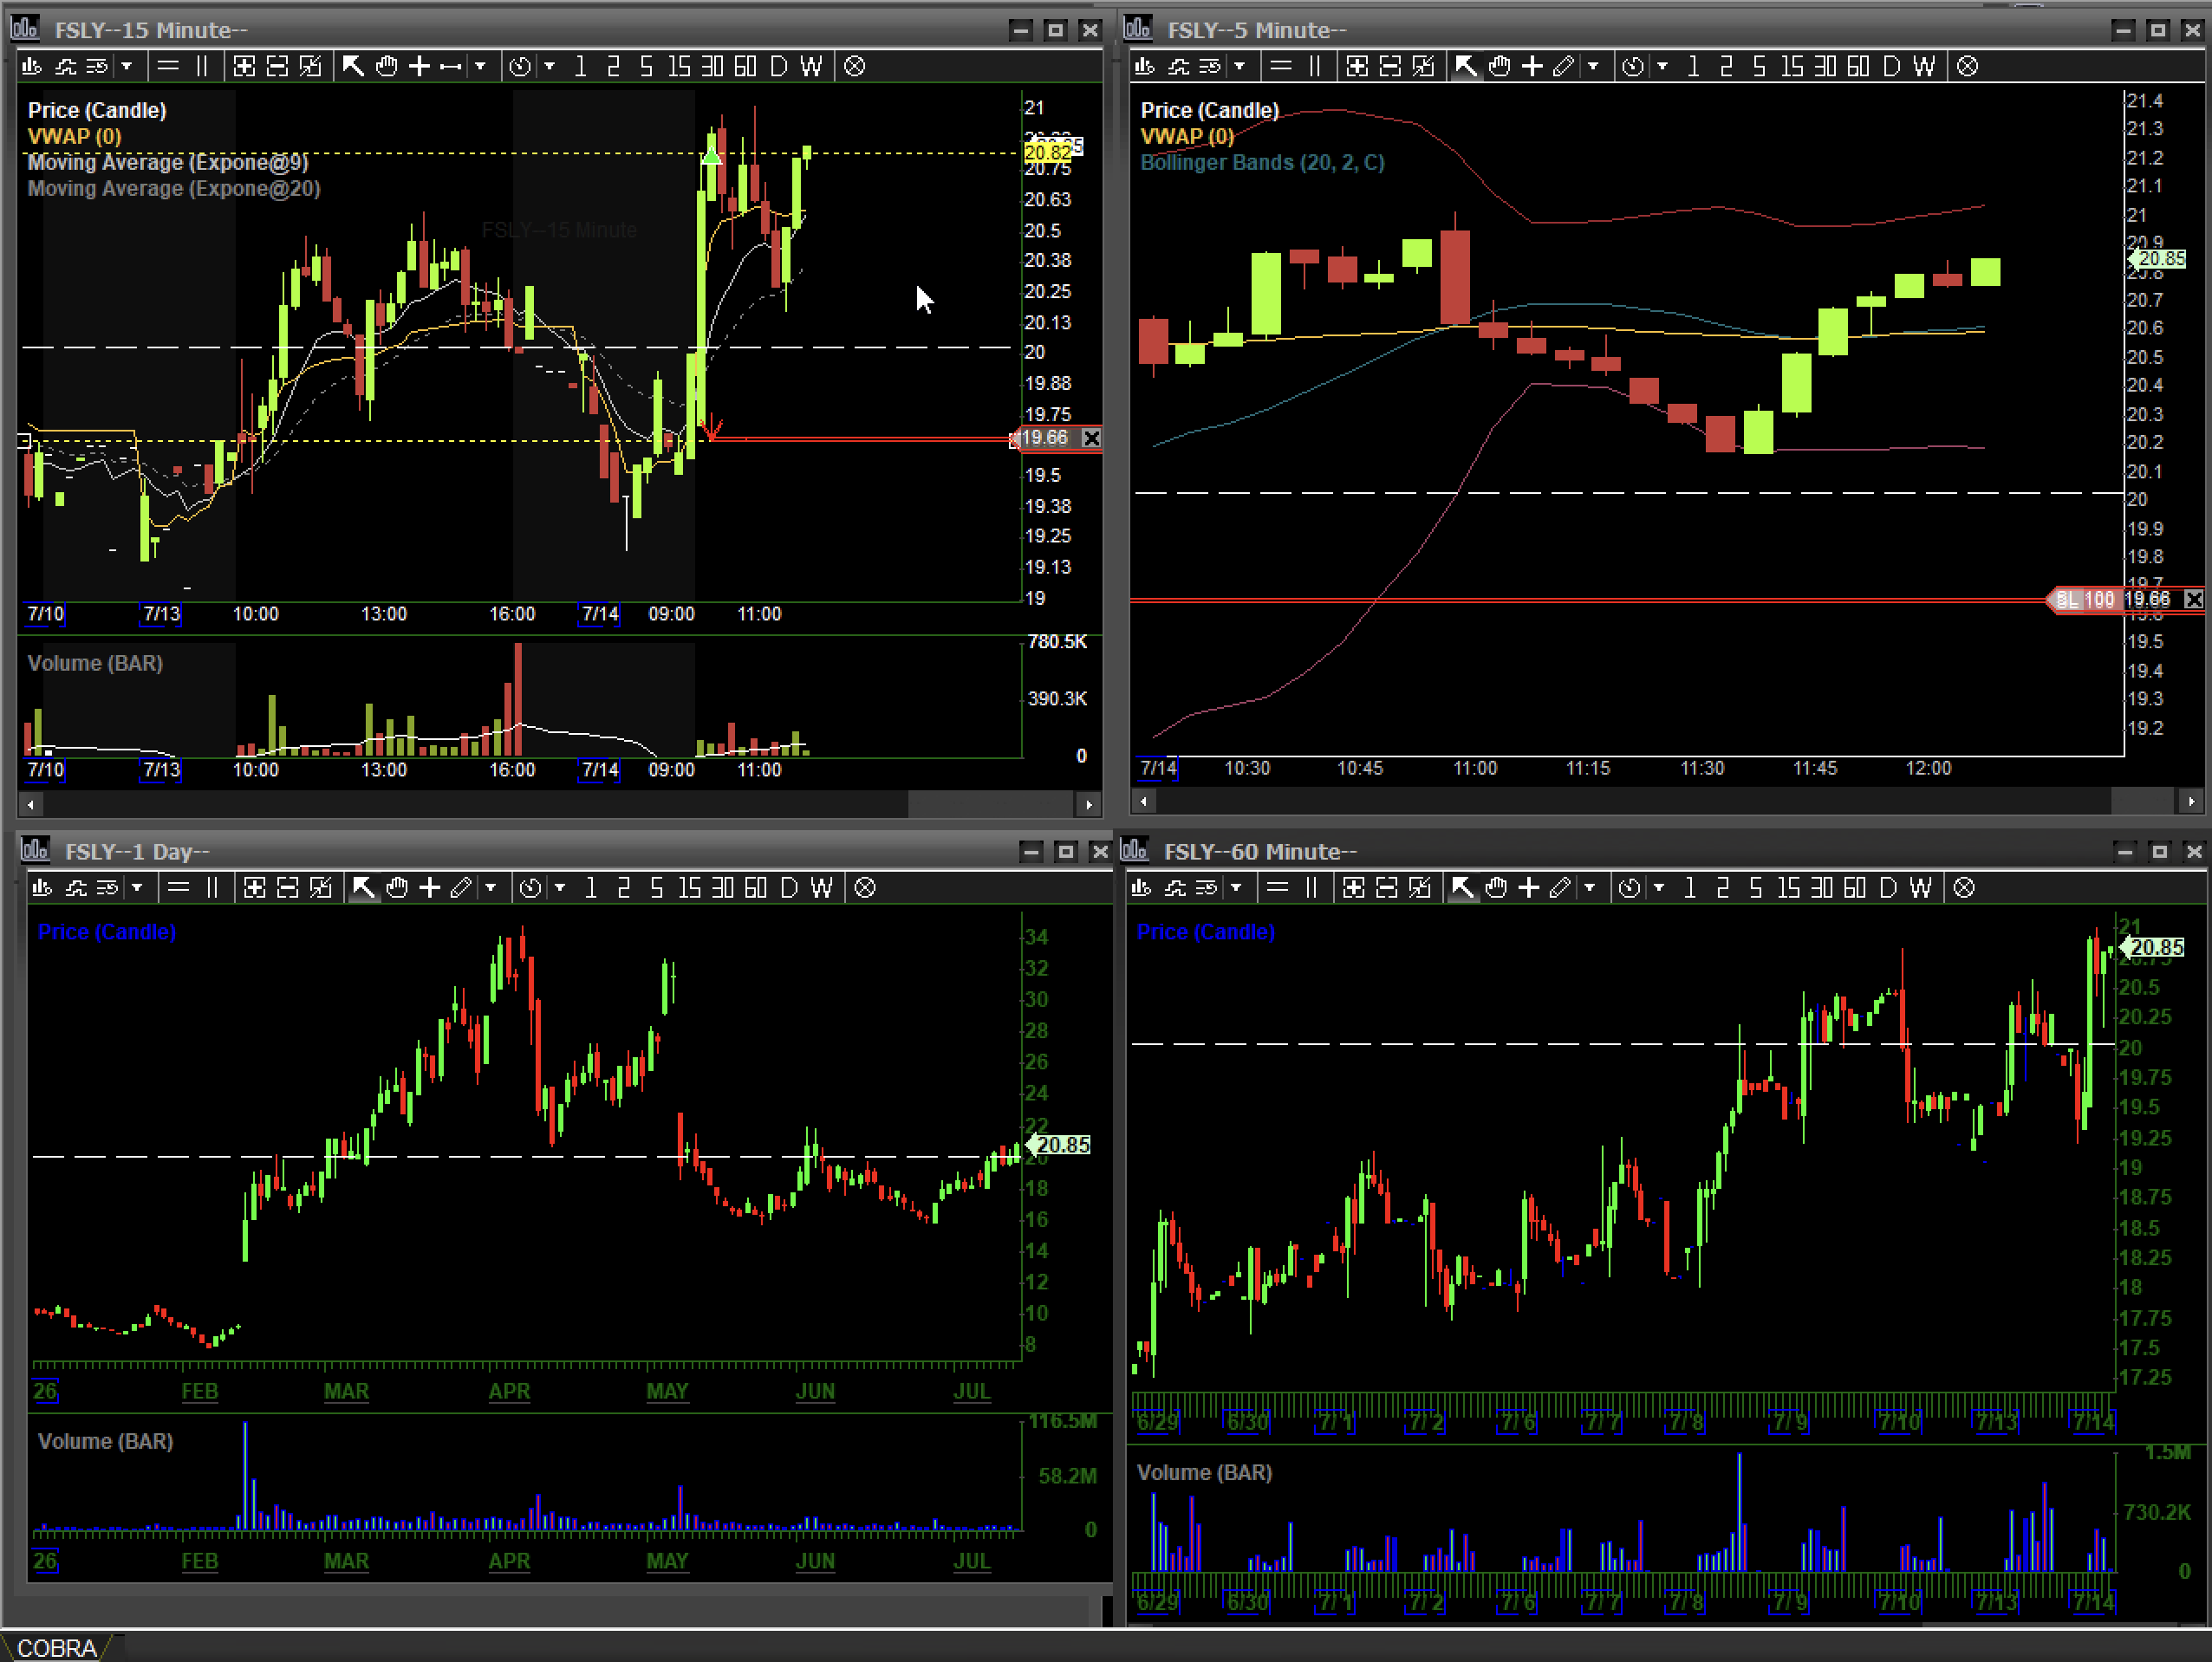
Task: Open chart type icon in 15 Minute chart
Action: (32, 66)
